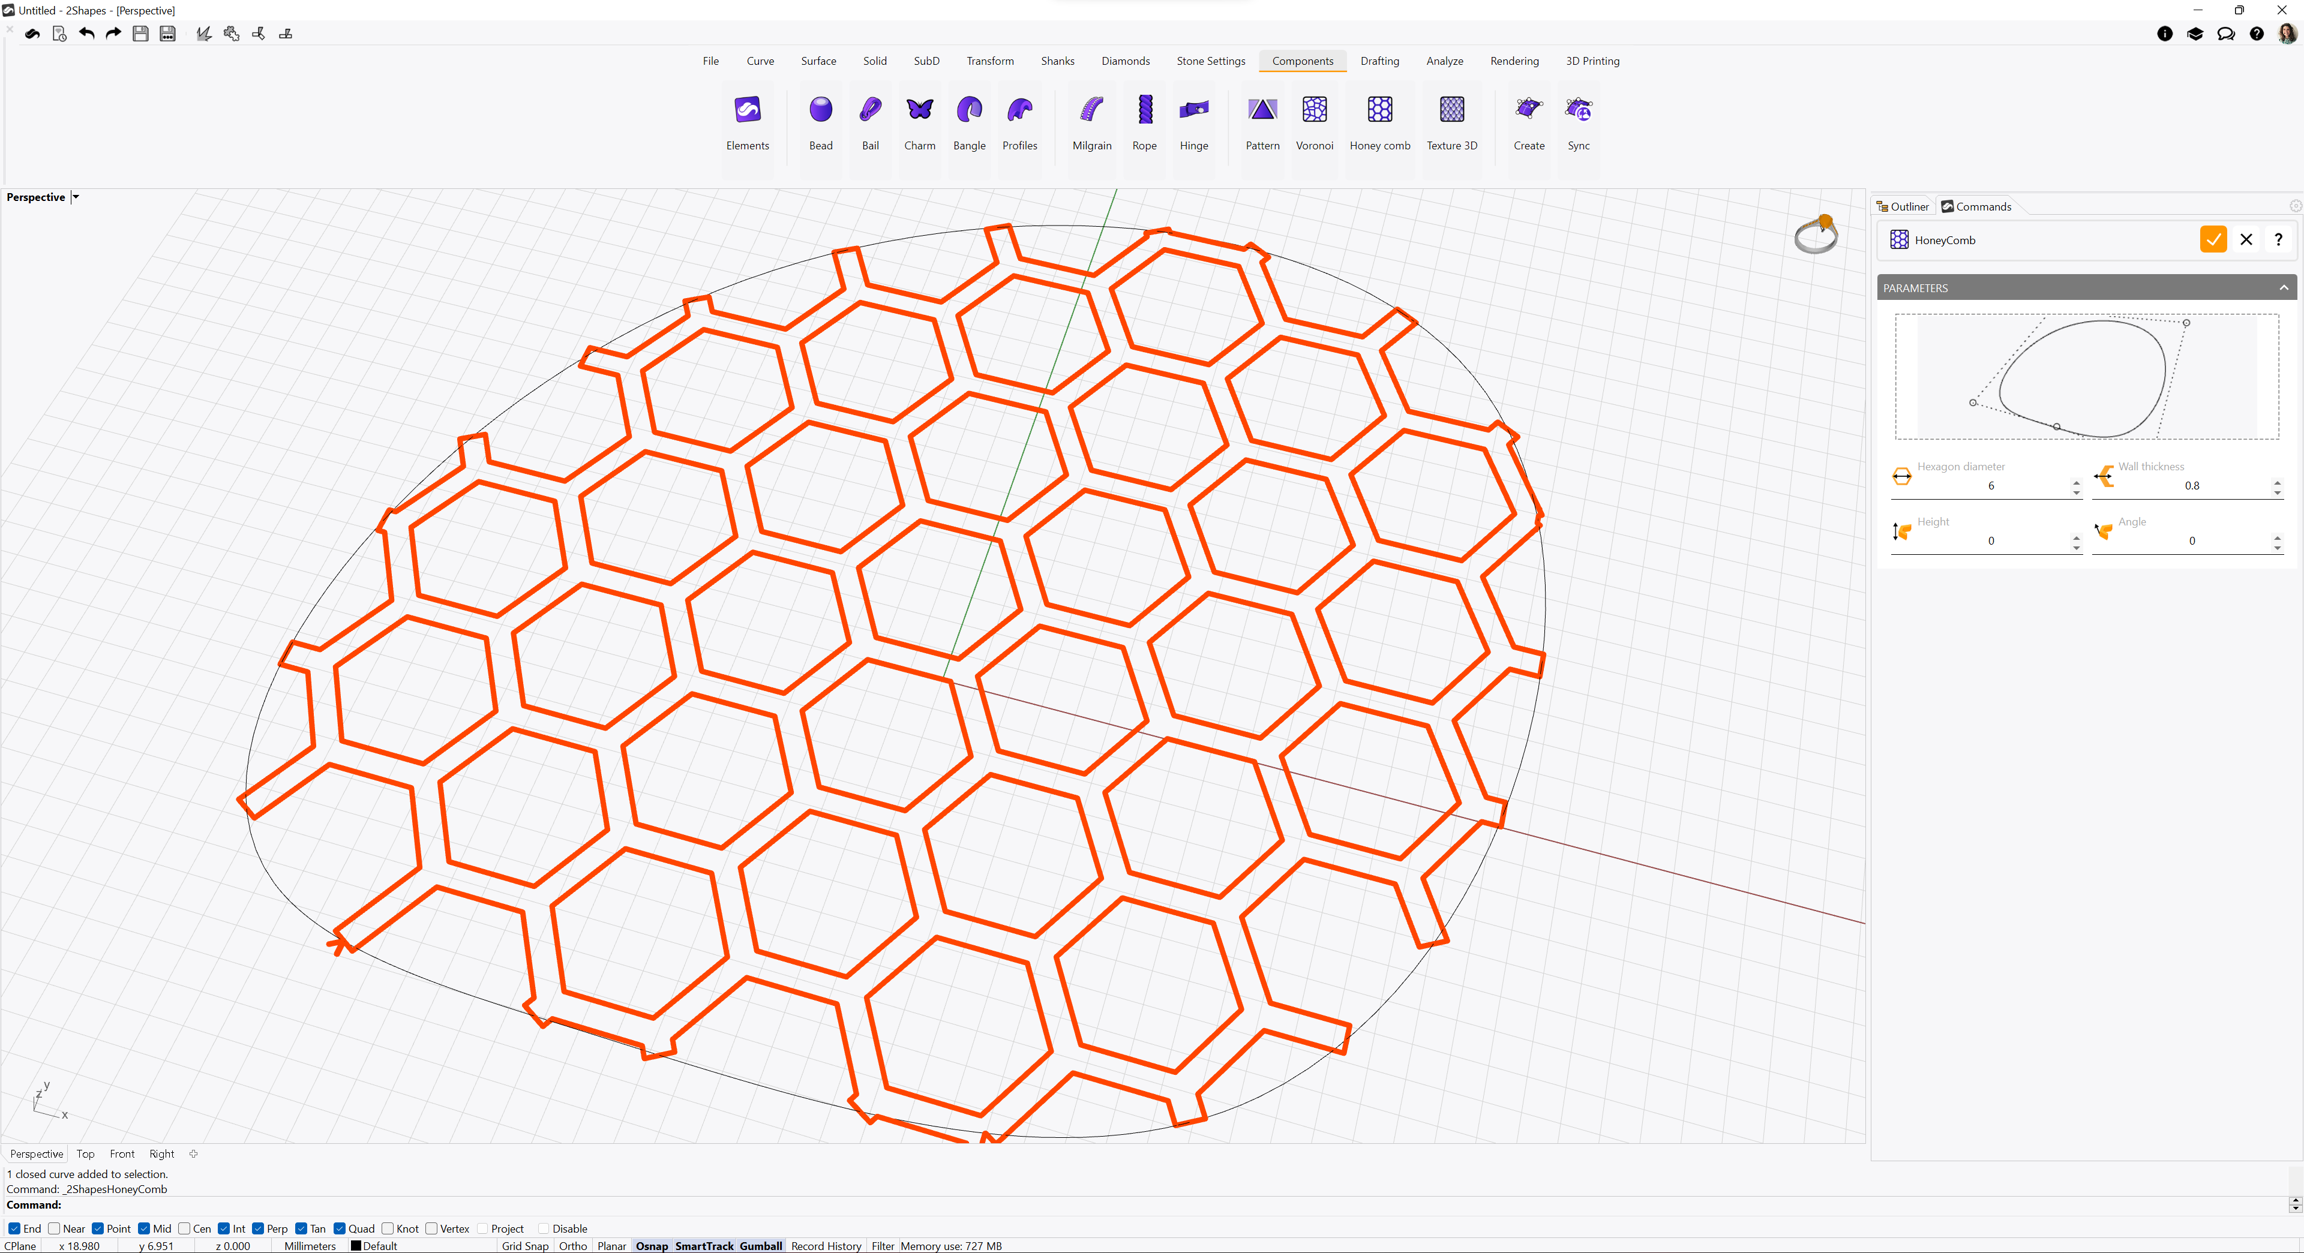Switch to the Diamonds ribbon tab
Image resolution: width=2304 pixels, height=1253 pixels.
1125,61
